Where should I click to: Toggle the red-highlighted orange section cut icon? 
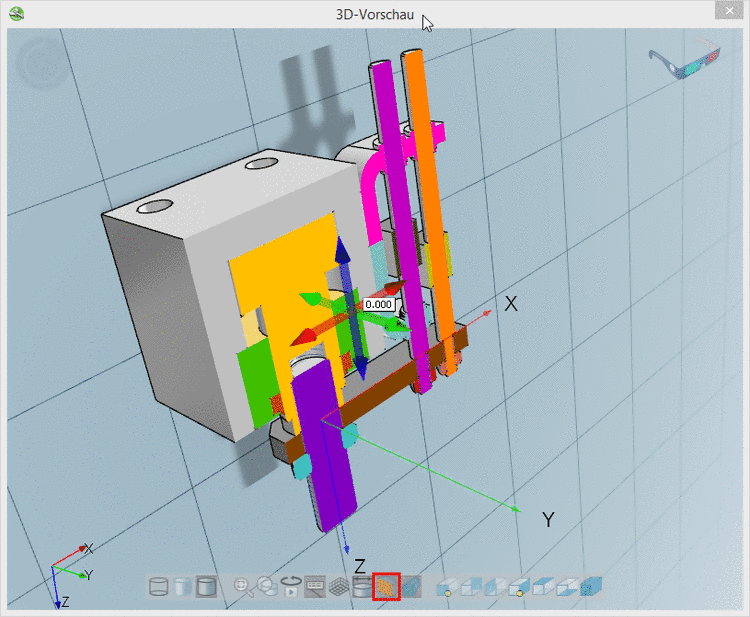point(386,587)
